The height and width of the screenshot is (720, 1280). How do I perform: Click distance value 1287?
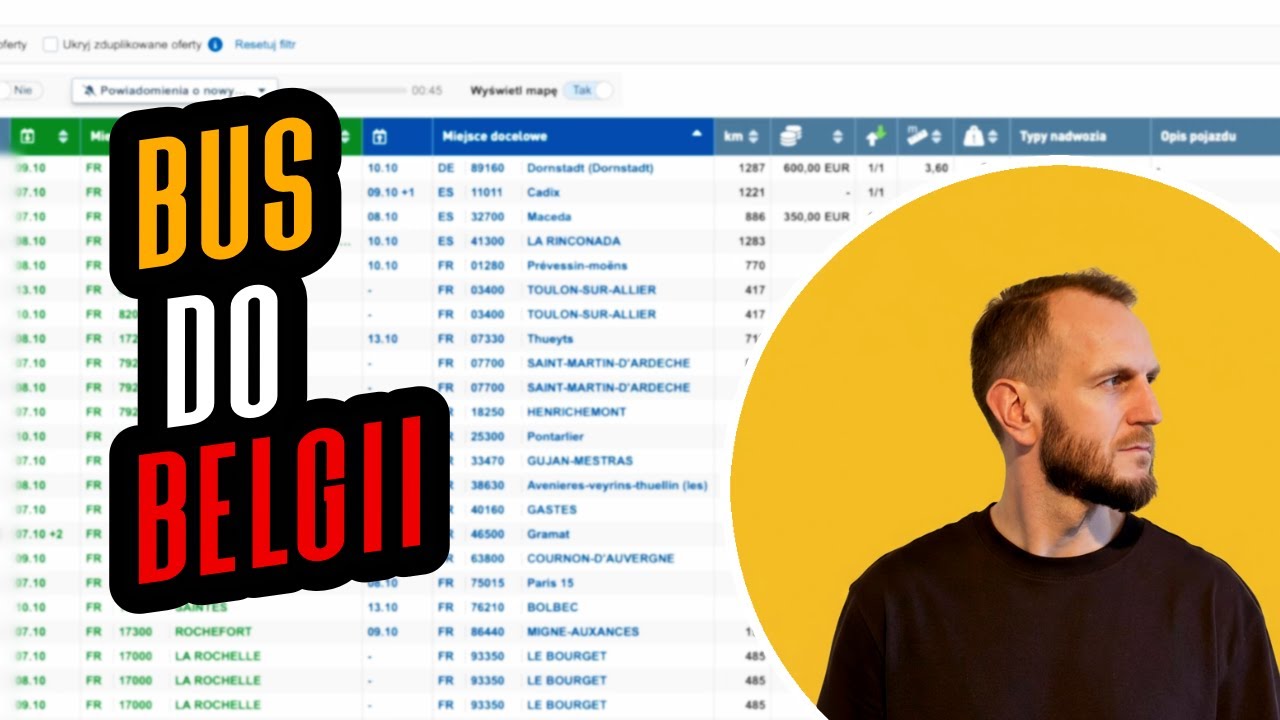(x=752, y=168)
